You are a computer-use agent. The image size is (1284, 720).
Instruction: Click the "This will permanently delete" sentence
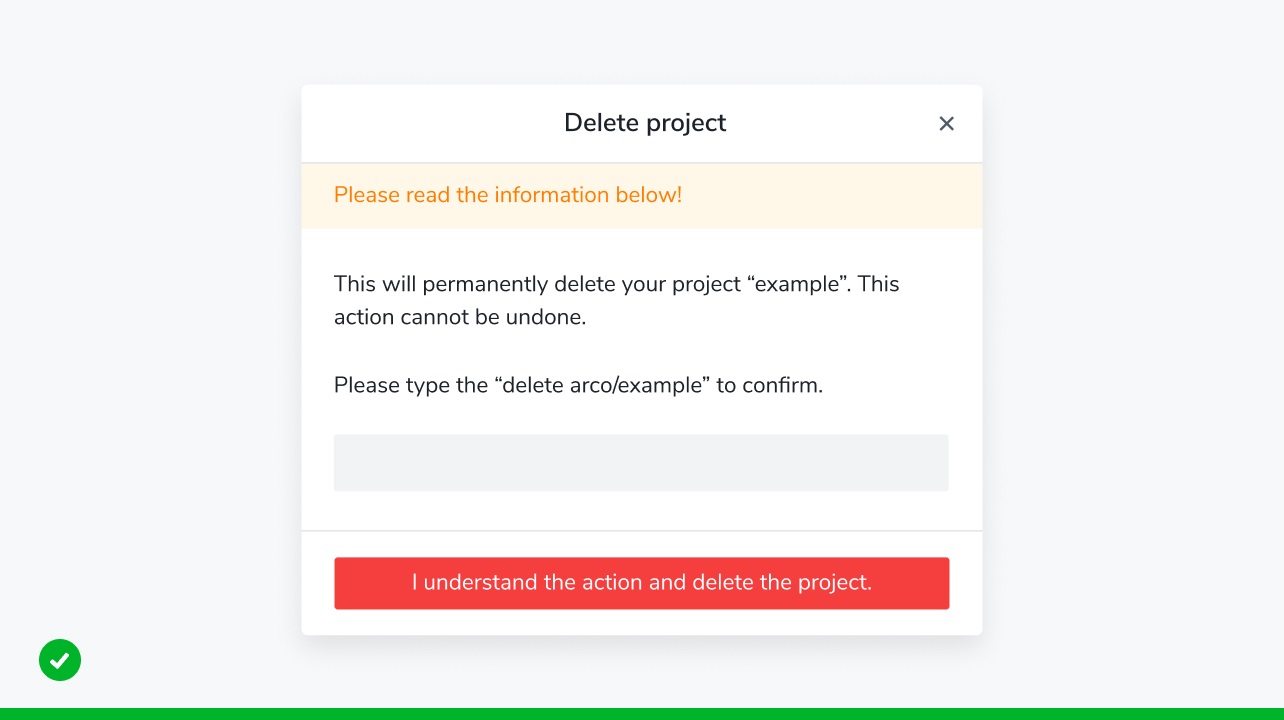pyautogui.click(x=617, y=301)
